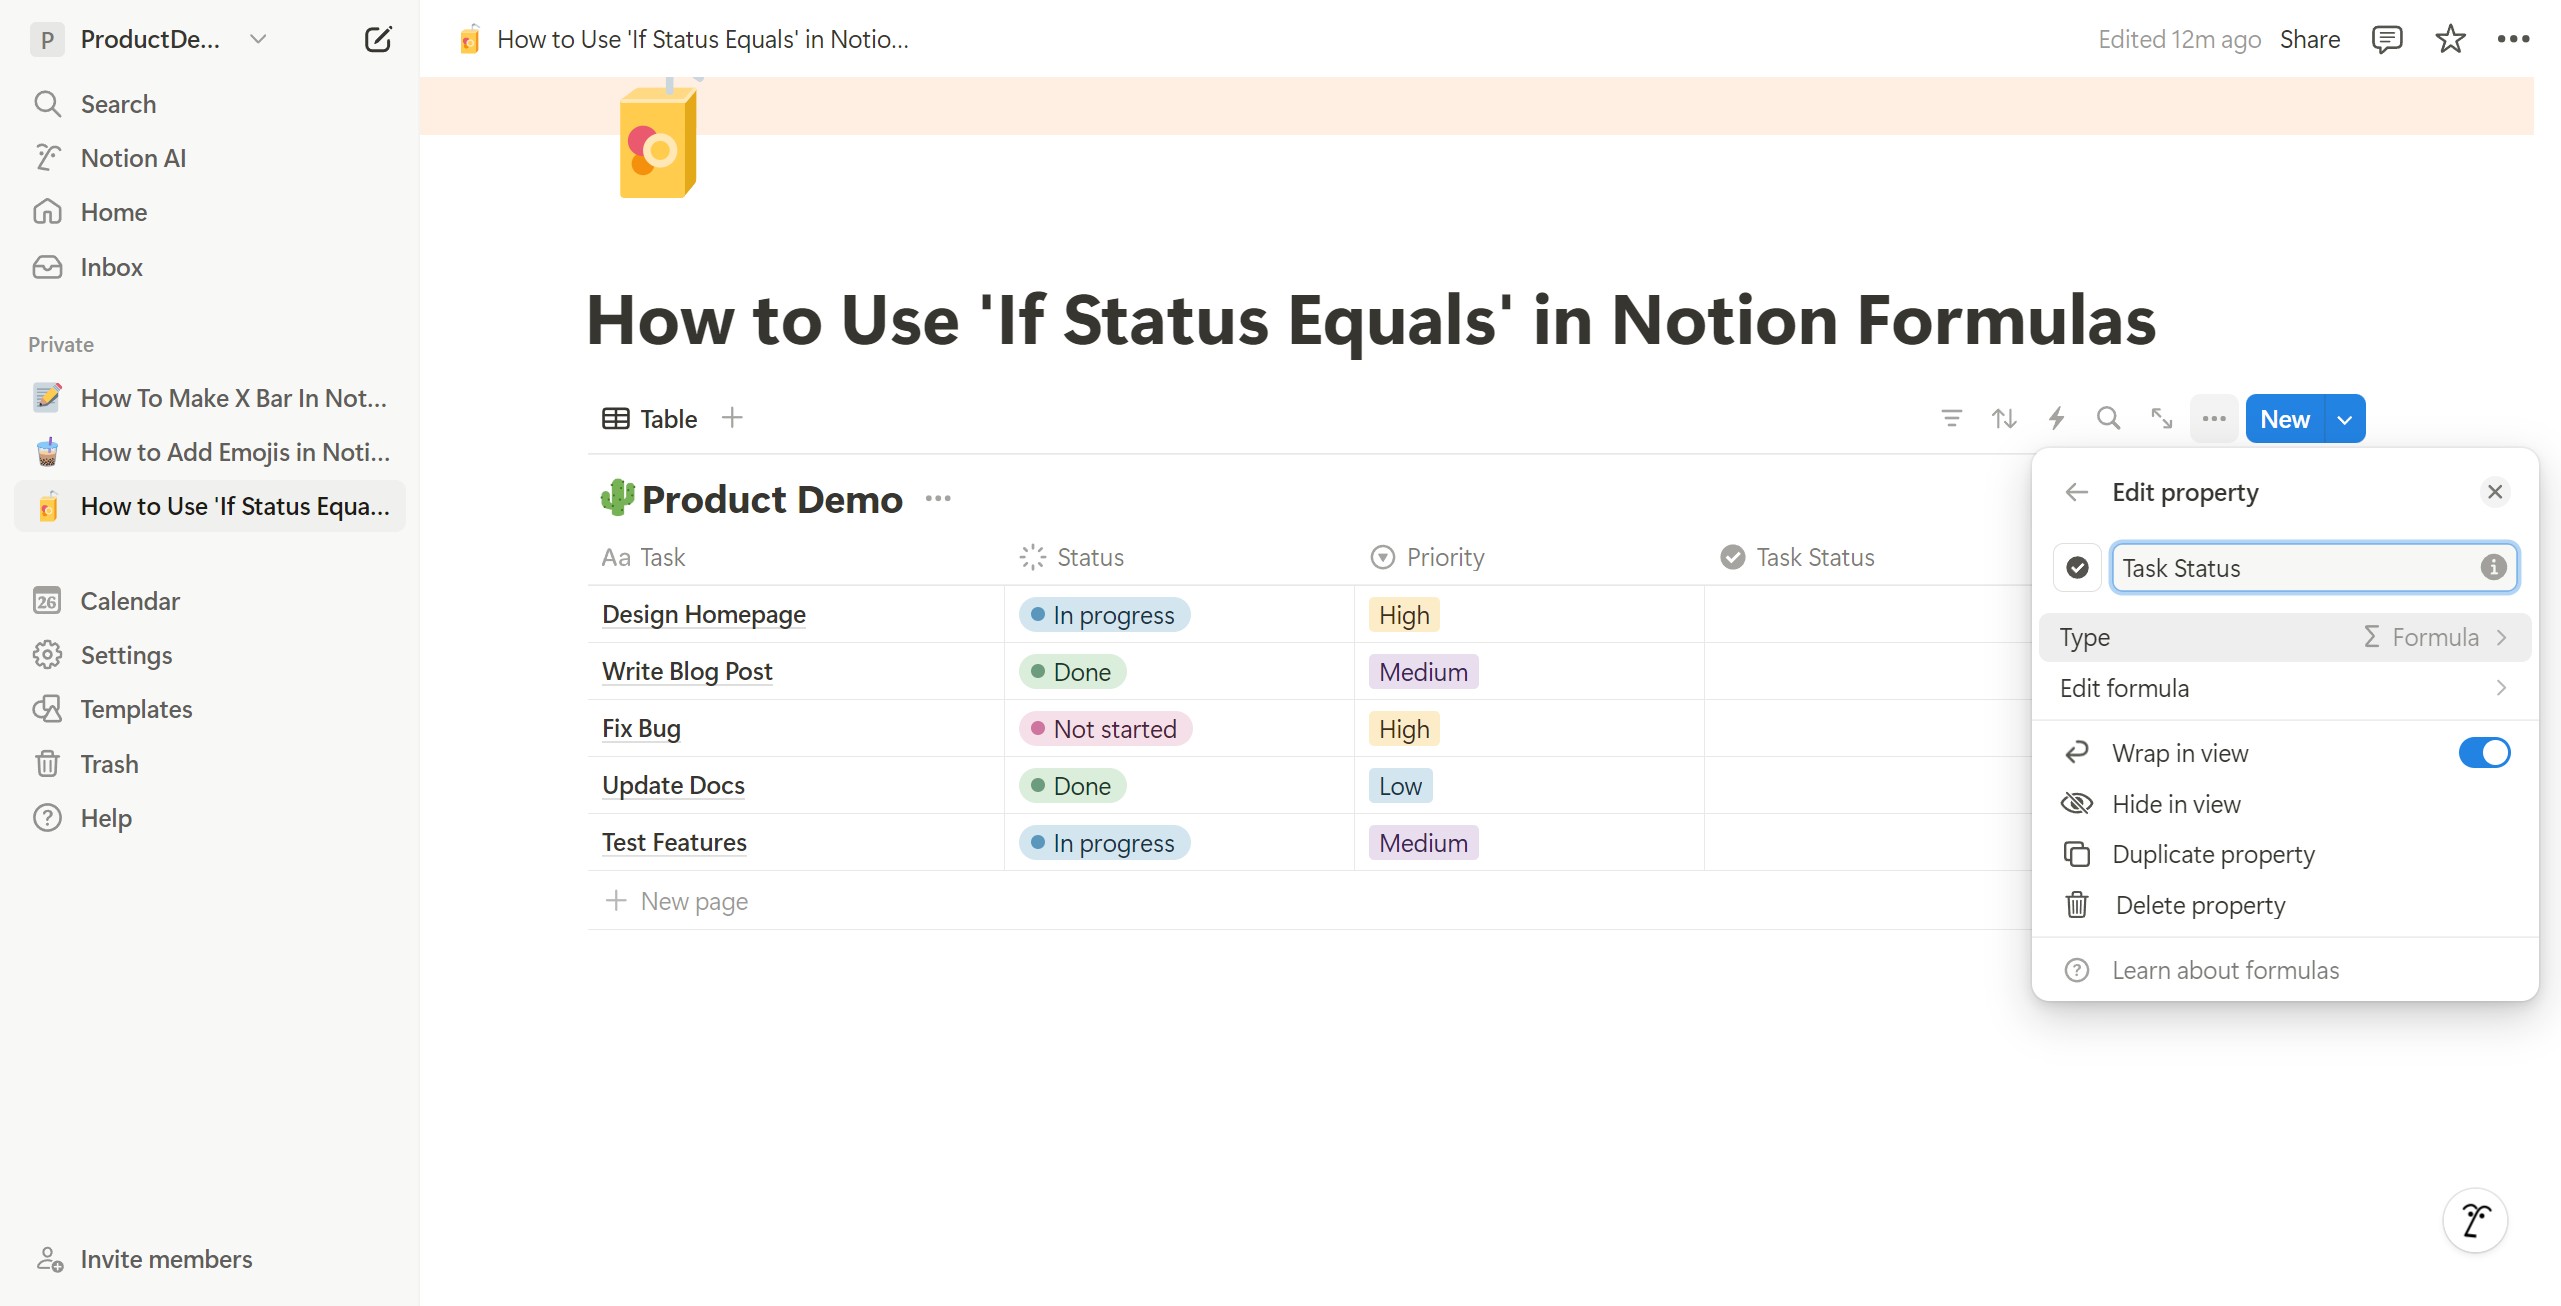Toggle Wrap in view switch
Screen dimensions: 2561x1306
2484,753
